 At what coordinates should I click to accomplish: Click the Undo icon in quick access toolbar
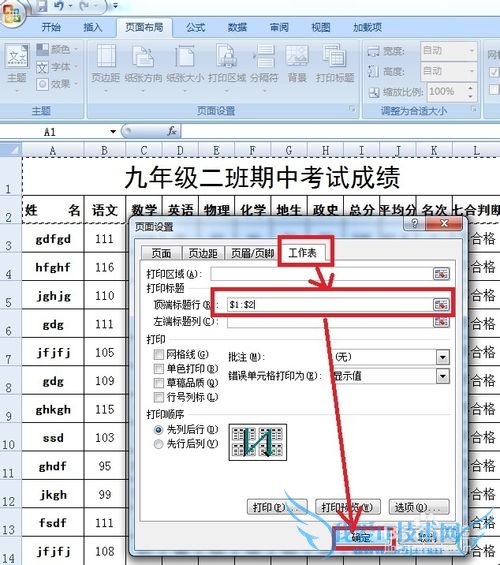59,6
